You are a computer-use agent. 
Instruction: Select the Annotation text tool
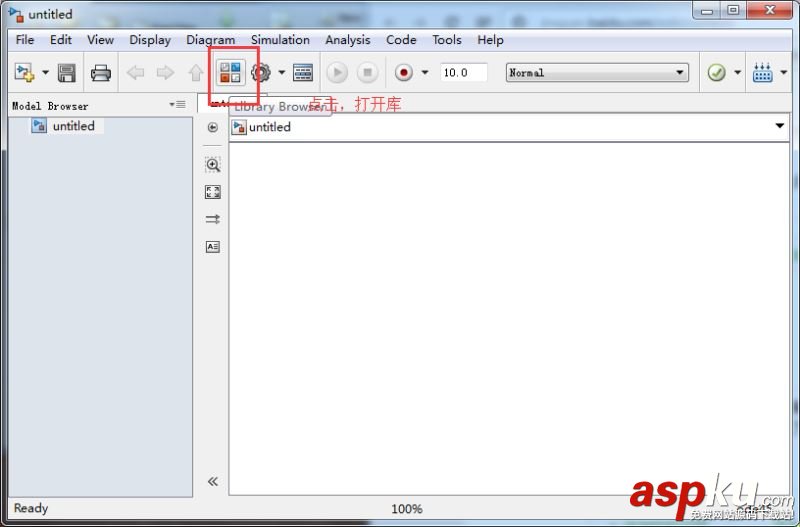(x=213, y=247)
